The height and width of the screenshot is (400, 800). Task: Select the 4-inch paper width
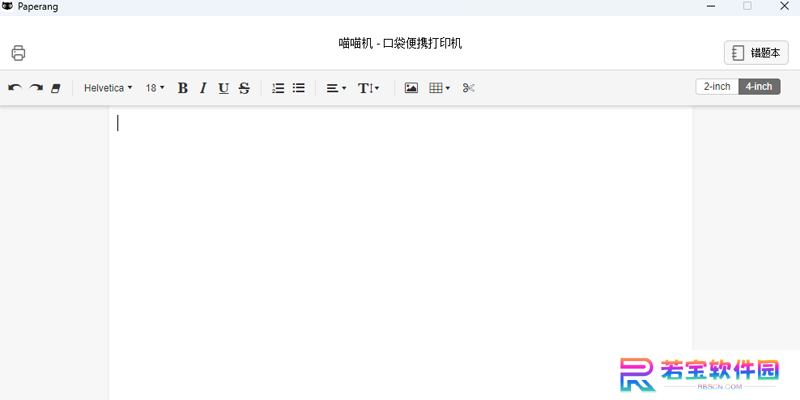click(759, 87)
